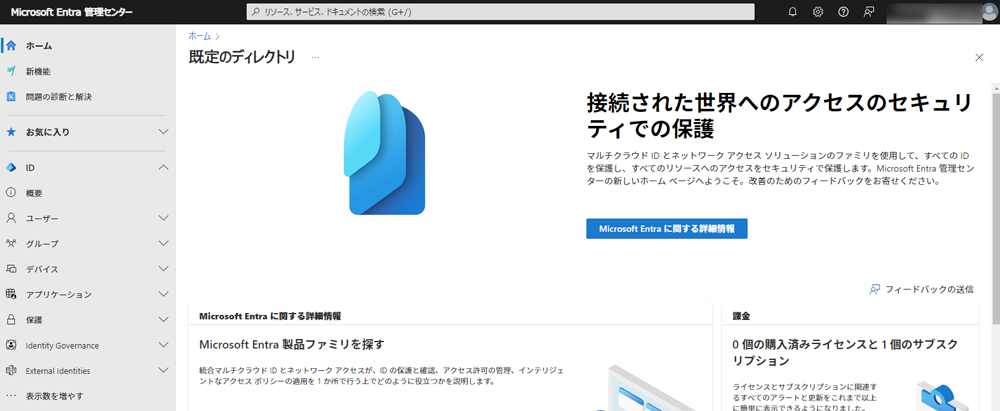Viewport: 1000px width, 411px height.
Task: Open the Identity Governance menu label
Action: pyautogui.click(x=62, y=345)
